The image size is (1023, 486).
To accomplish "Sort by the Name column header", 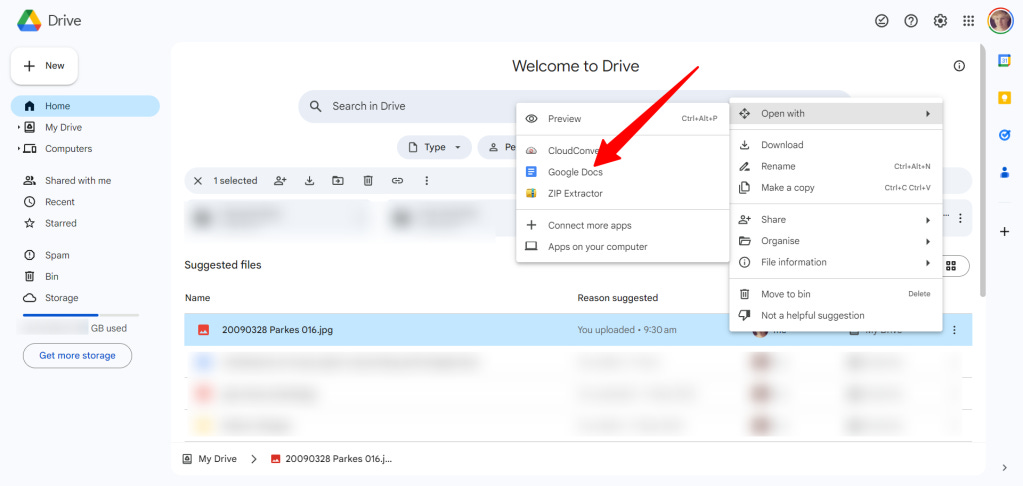I will (198, 298).
